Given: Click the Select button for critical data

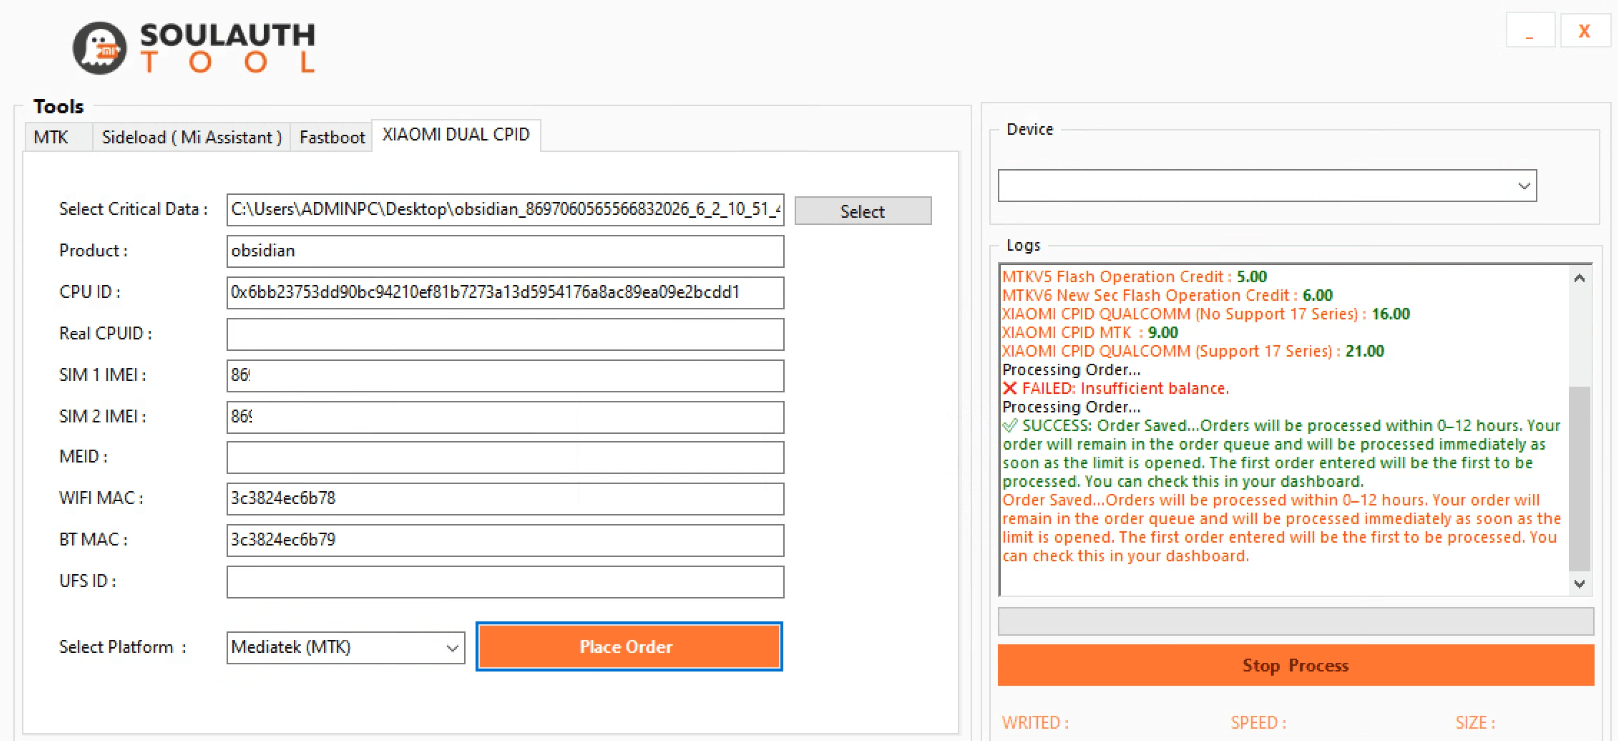Looking at the screenshot, I should click(863, 211).
